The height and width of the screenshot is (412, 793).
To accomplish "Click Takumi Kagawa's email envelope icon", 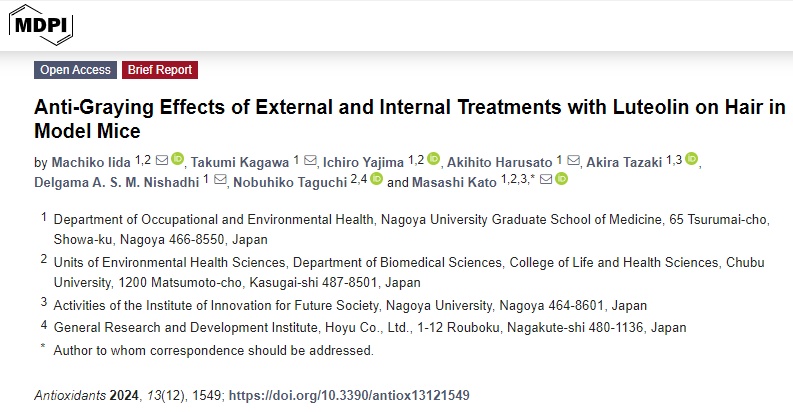I will point(311,160).
